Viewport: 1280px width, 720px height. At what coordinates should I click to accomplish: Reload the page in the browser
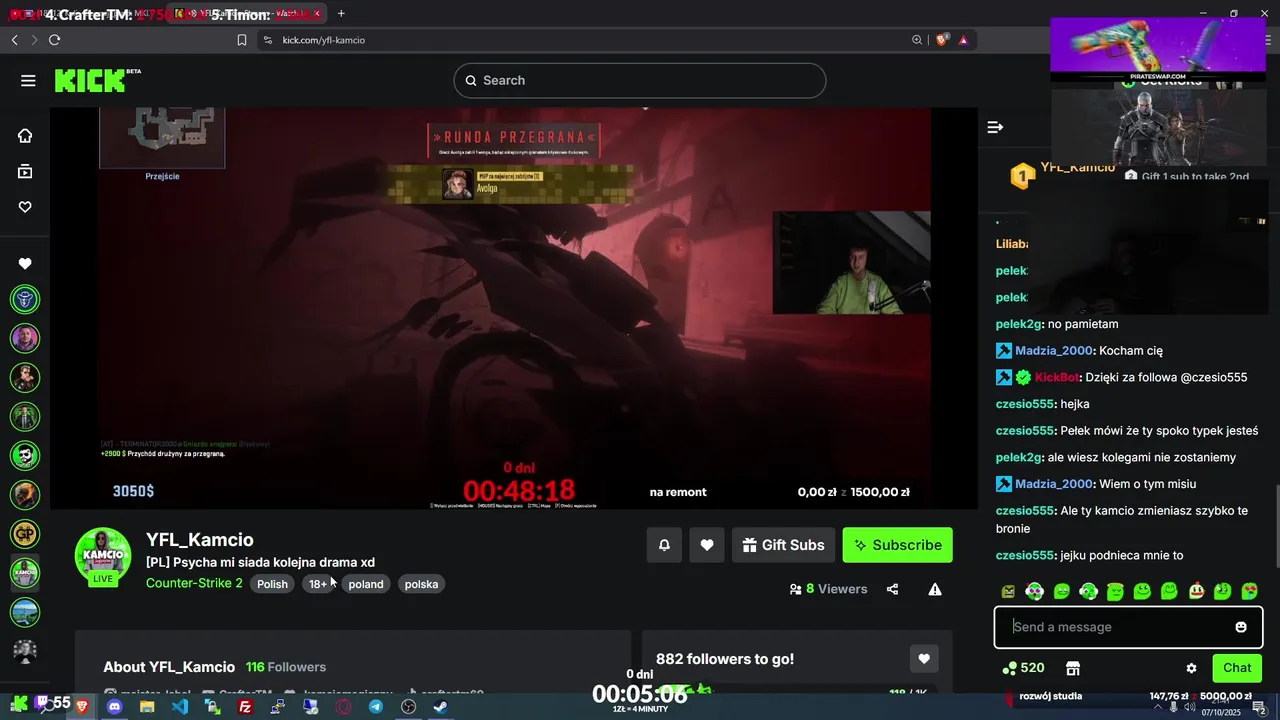54,40
